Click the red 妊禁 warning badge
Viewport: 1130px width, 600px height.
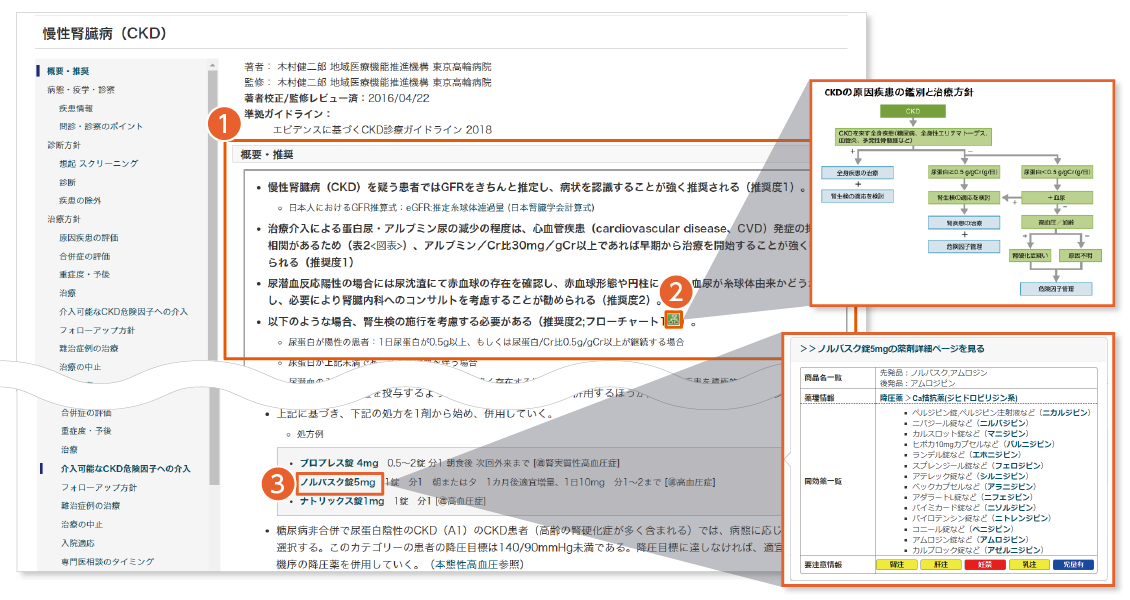[x=985, y=565]
